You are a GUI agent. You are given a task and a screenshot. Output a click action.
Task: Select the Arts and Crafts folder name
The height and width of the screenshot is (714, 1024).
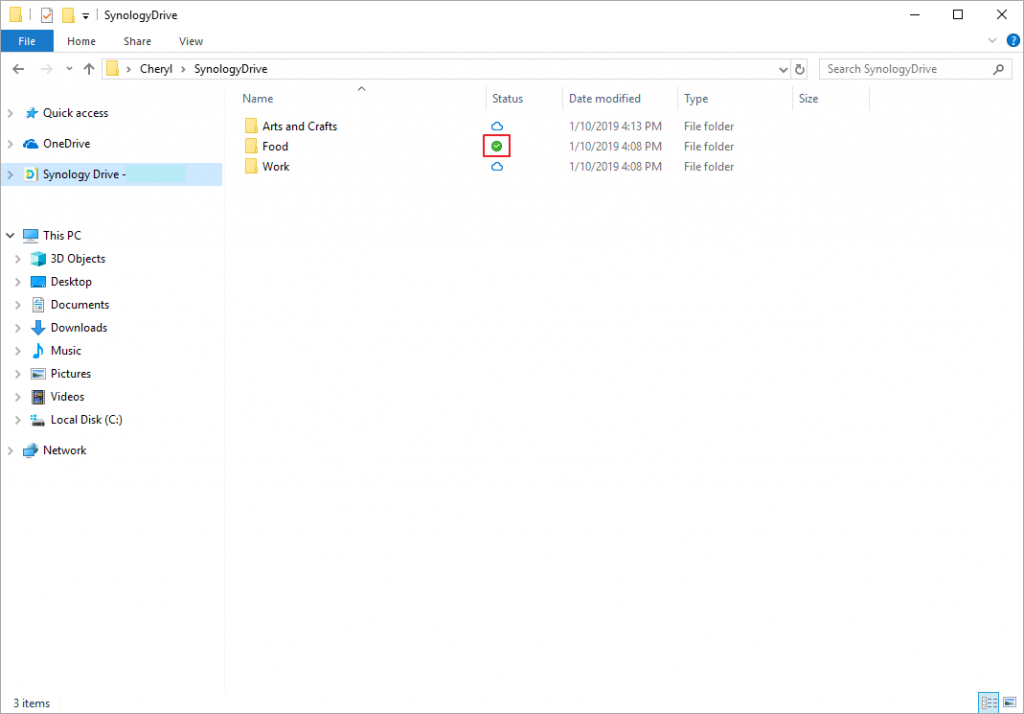pos(300,126)
